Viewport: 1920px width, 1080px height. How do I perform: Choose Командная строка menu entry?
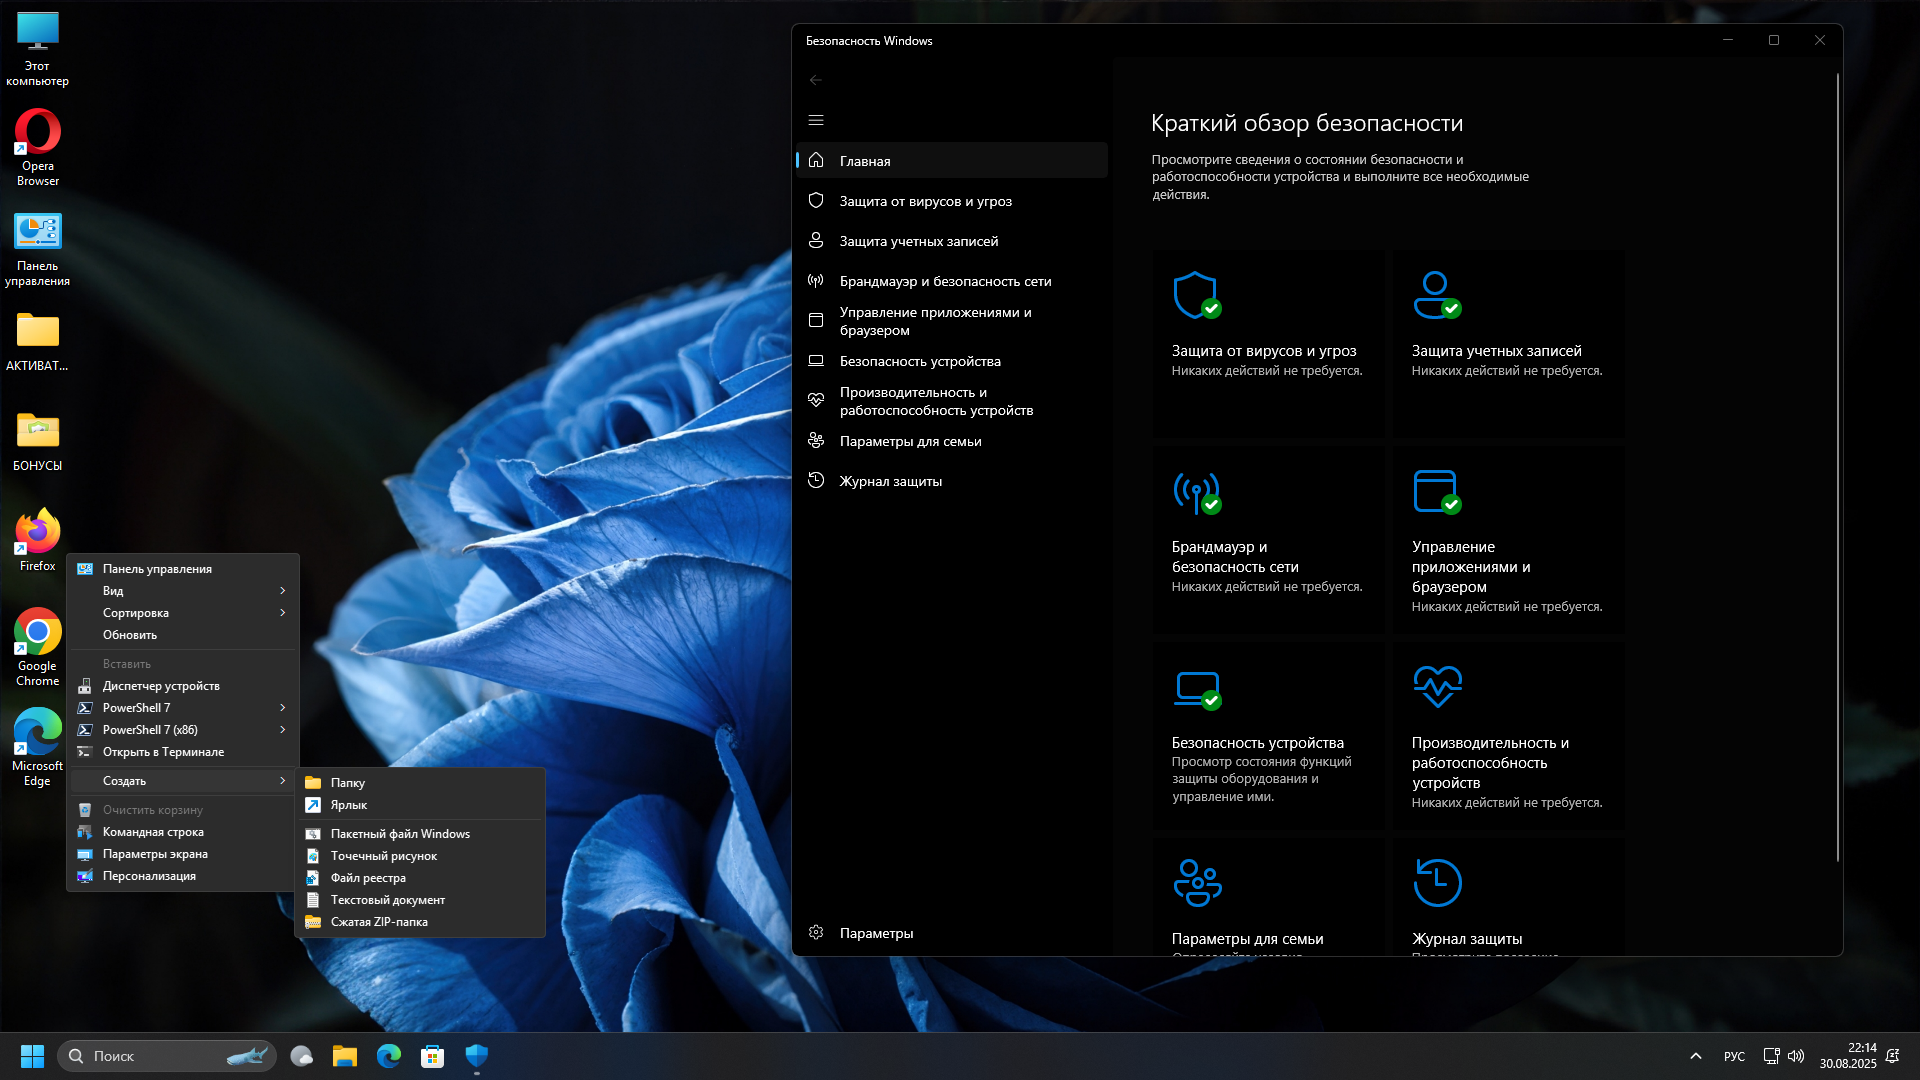[183, 832]
